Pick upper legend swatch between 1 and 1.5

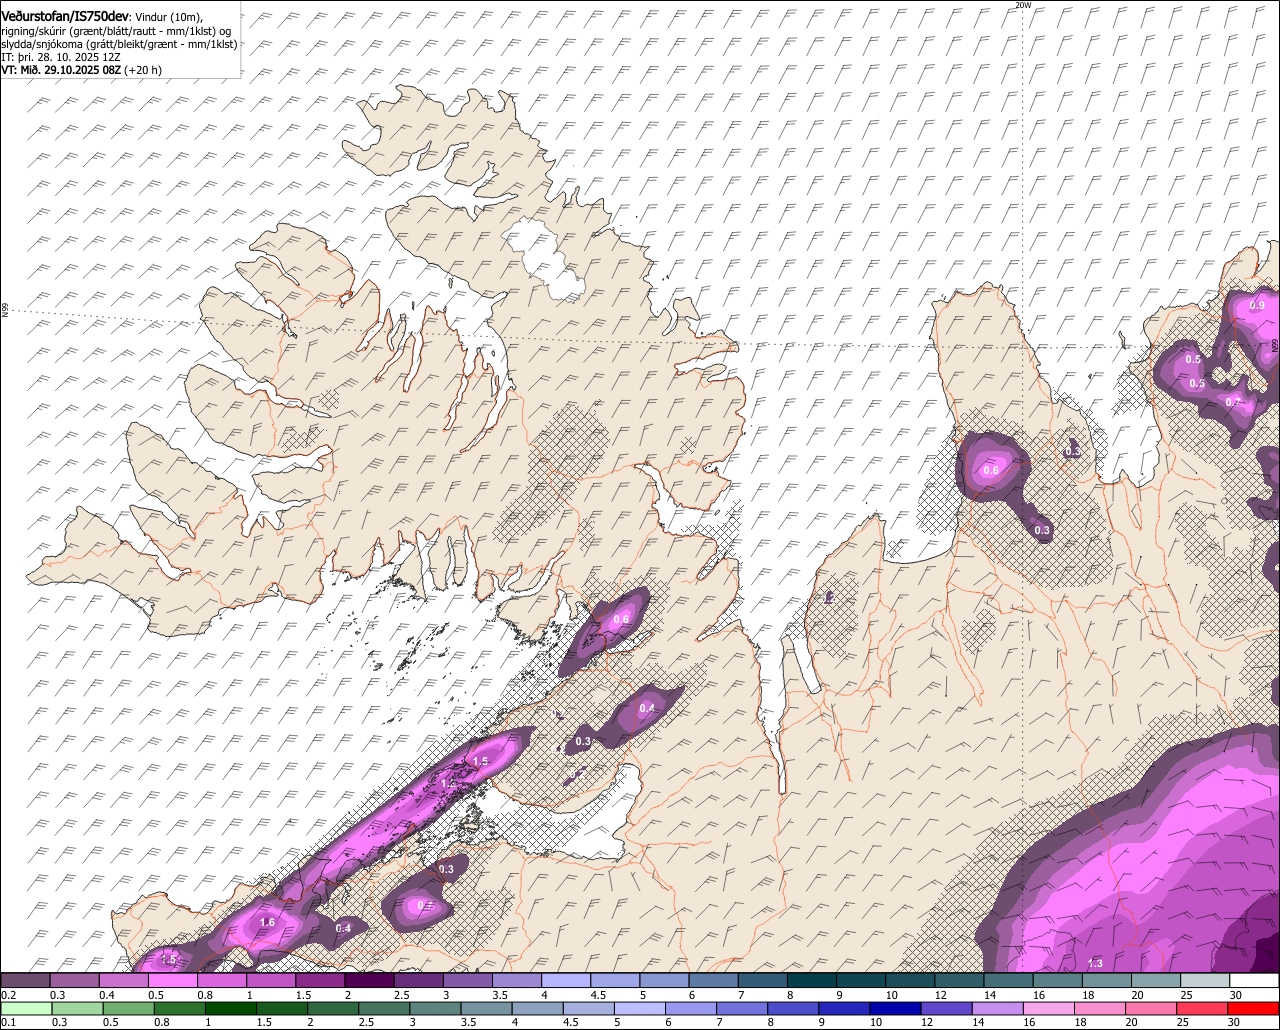tap(271, 981)
